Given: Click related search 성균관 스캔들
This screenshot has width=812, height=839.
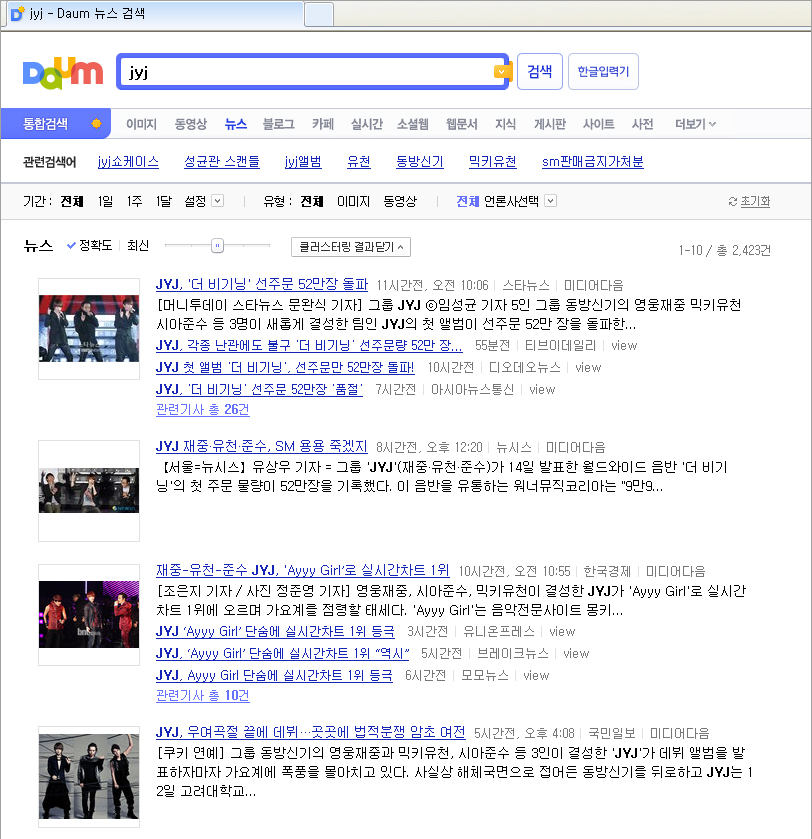Looking at the screenshot, I should [x=221, y=162].
